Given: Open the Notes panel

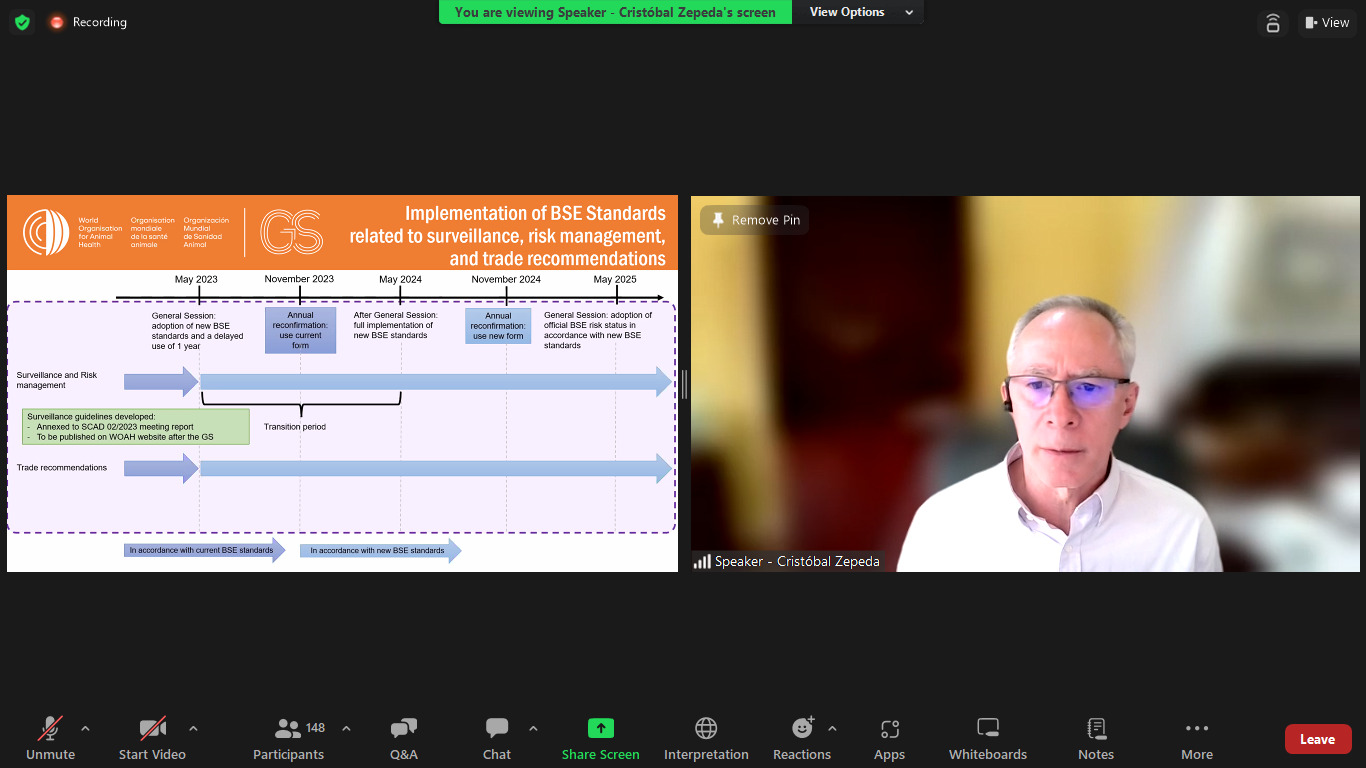Looking at the screenshot, I should (1096, 738).
